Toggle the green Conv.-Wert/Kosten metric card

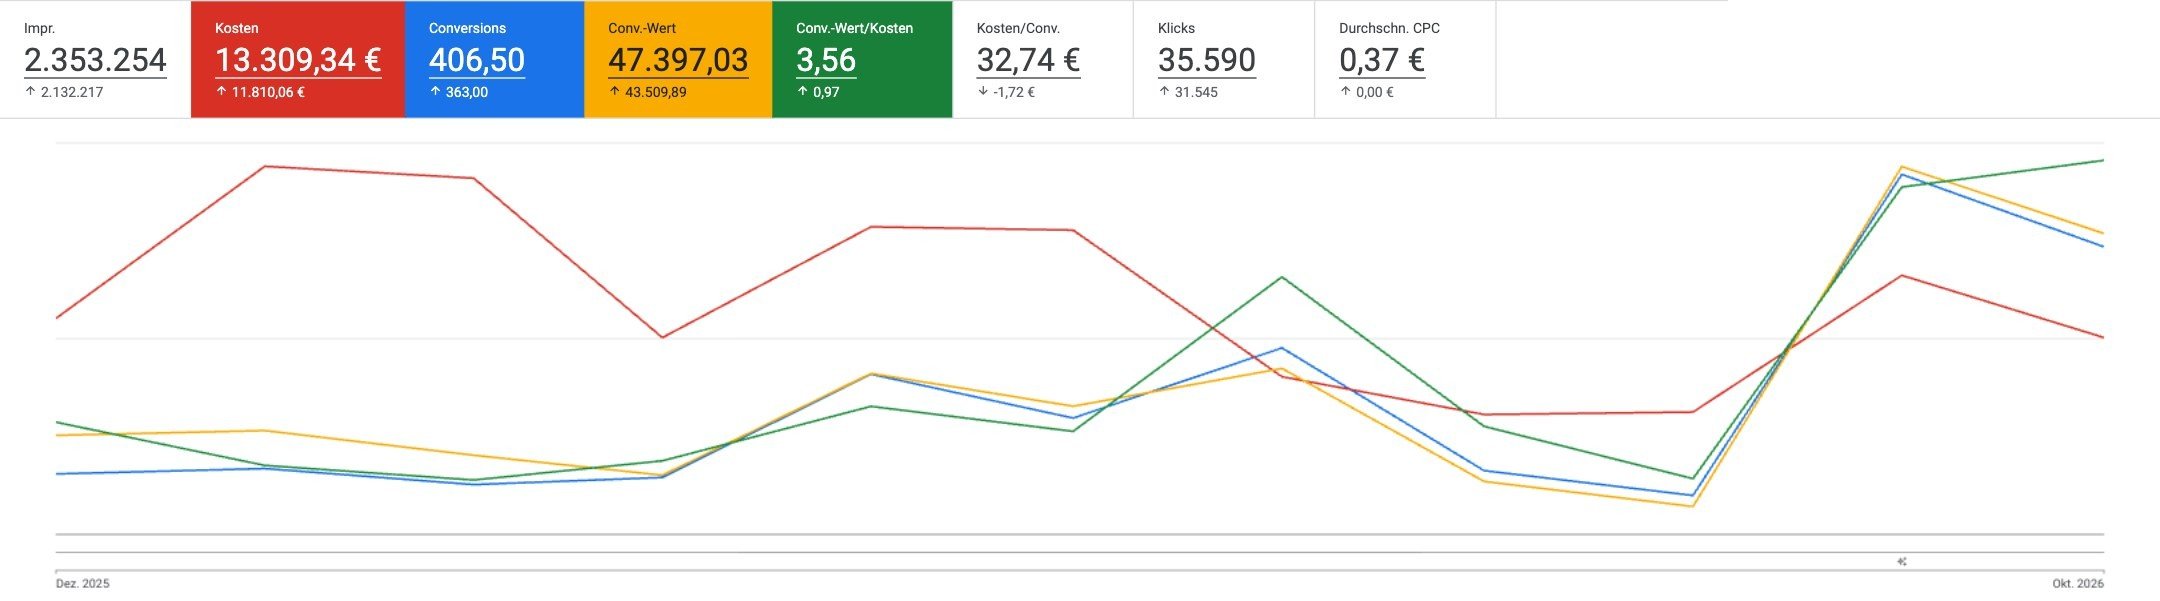(862, 60)
